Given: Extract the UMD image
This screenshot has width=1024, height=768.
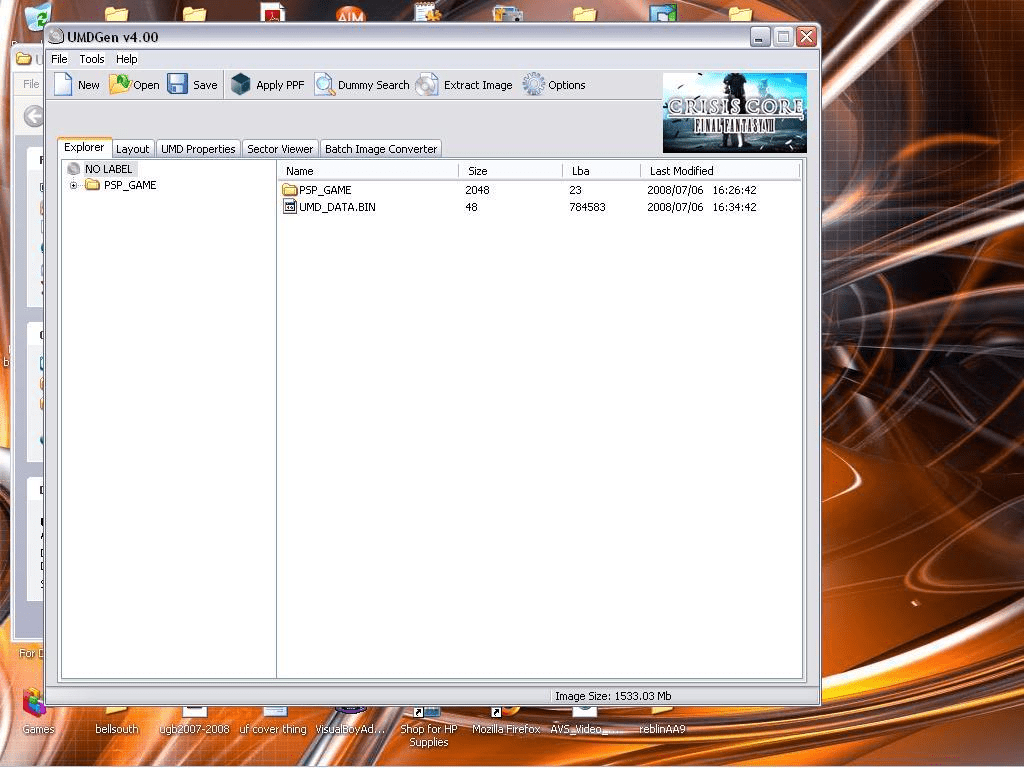Looking at the screenshot, I should click(465, 85).
